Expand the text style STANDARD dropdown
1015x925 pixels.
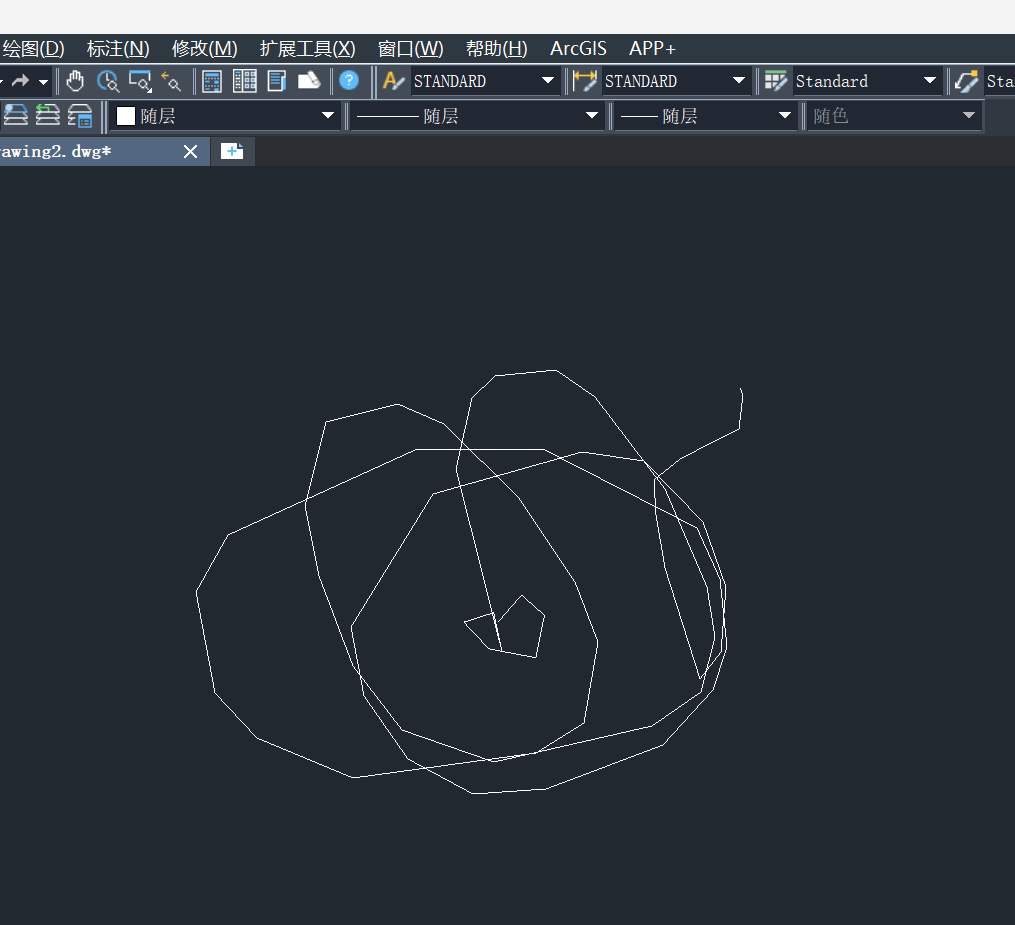coord(548,81)
